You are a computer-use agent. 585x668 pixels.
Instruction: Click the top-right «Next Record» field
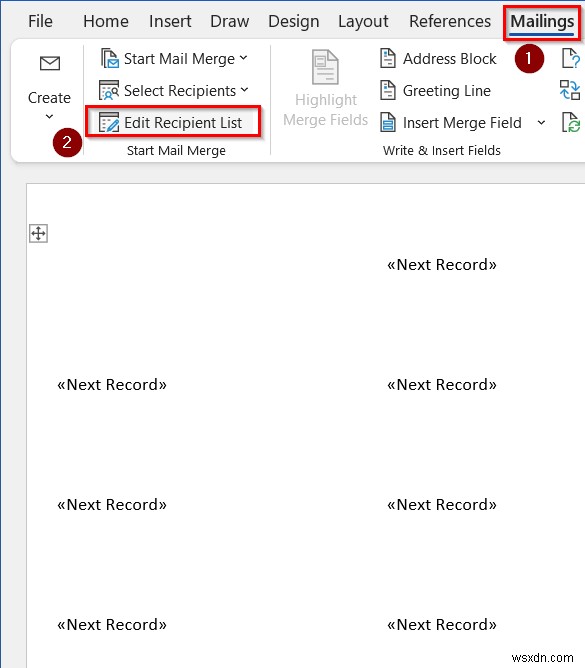pyautogui.click(x=442, y=265)
